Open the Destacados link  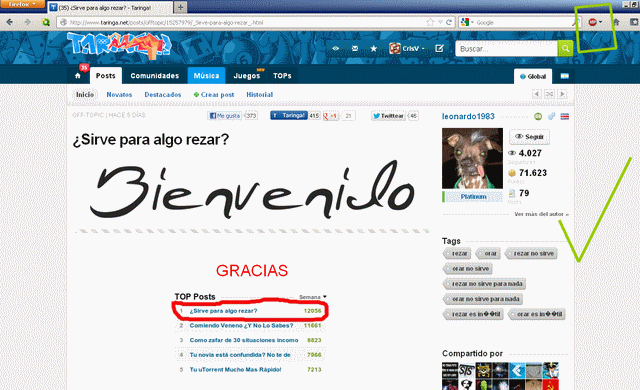point(162,95)
